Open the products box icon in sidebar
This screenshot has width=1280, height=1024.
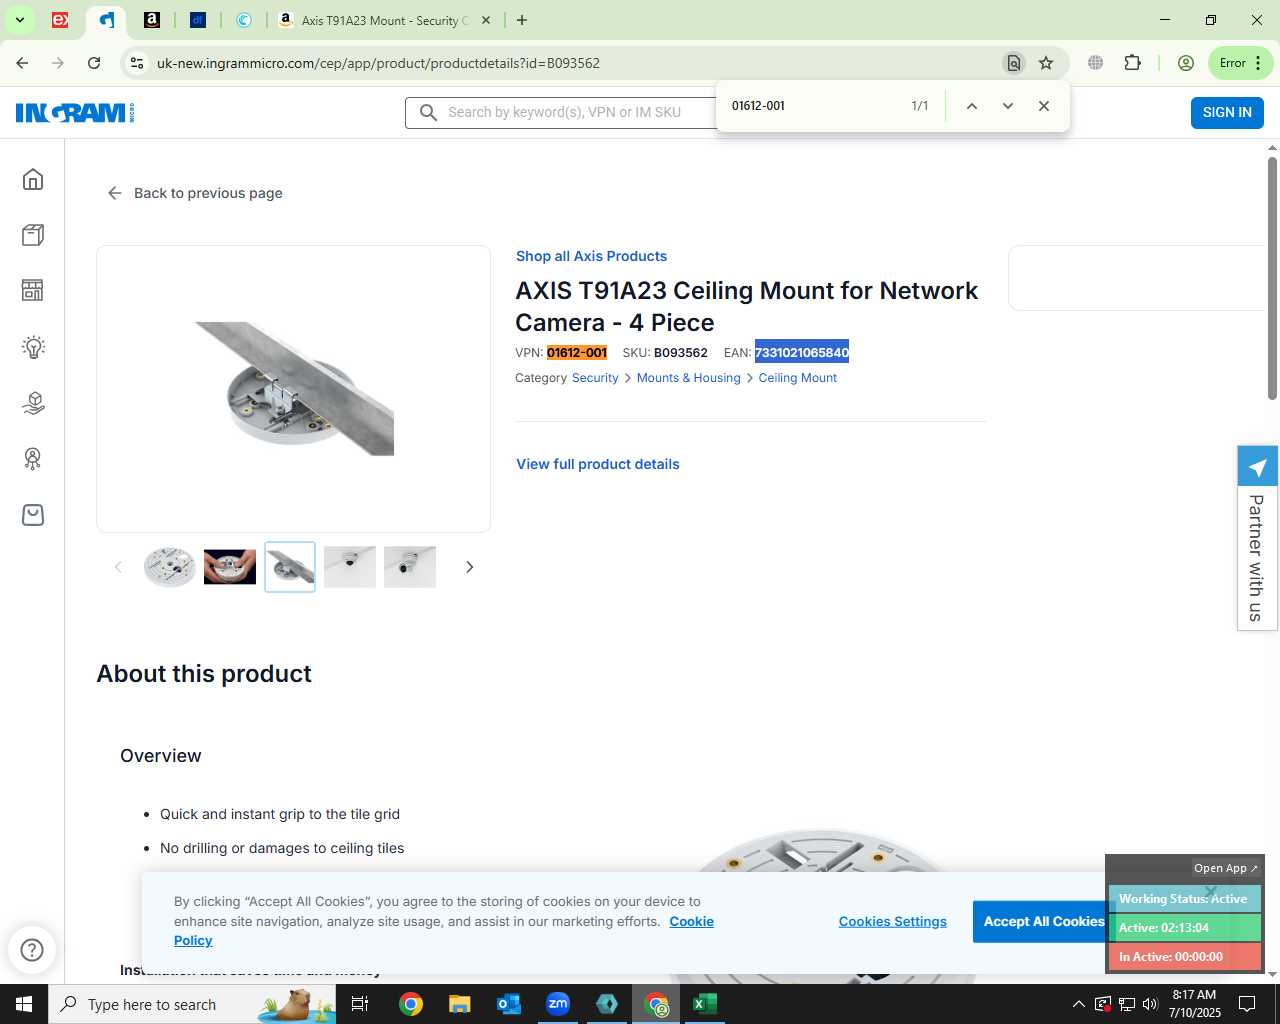coord(33,235)
